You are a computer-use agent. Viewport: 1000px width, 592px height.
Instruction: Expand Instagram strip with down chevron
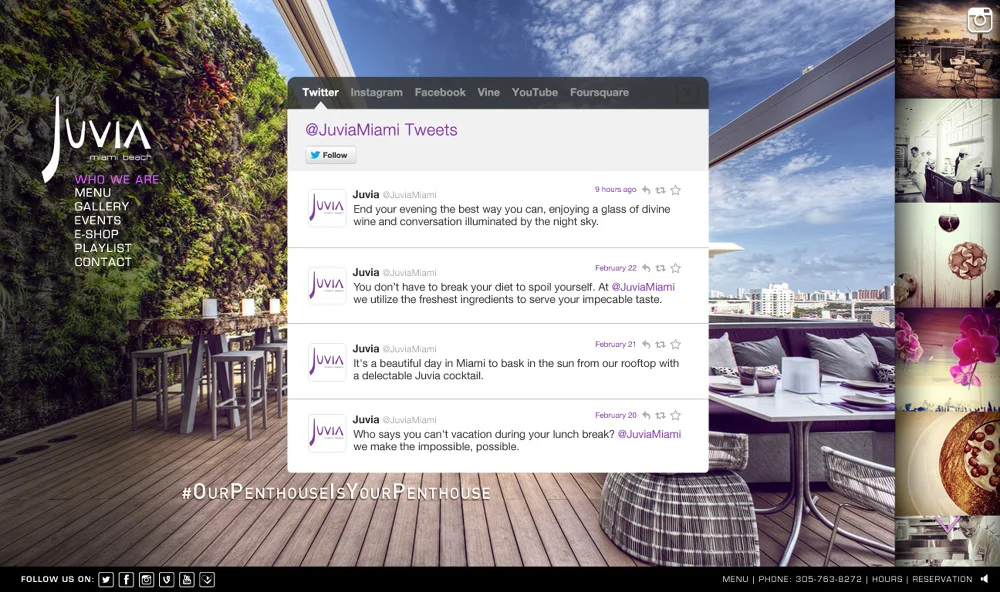[x=948, y=524]
